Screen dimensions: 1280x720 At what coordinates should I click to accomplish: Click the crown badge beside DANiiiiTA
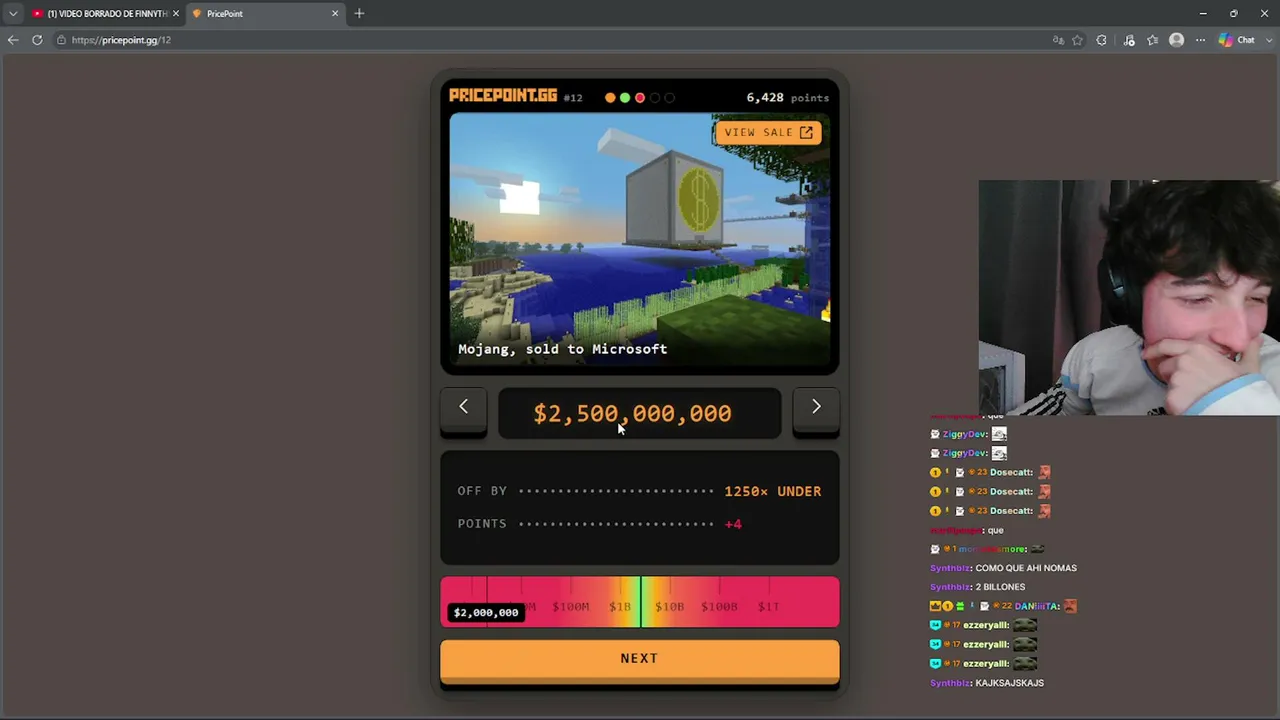tap(935, 606)
